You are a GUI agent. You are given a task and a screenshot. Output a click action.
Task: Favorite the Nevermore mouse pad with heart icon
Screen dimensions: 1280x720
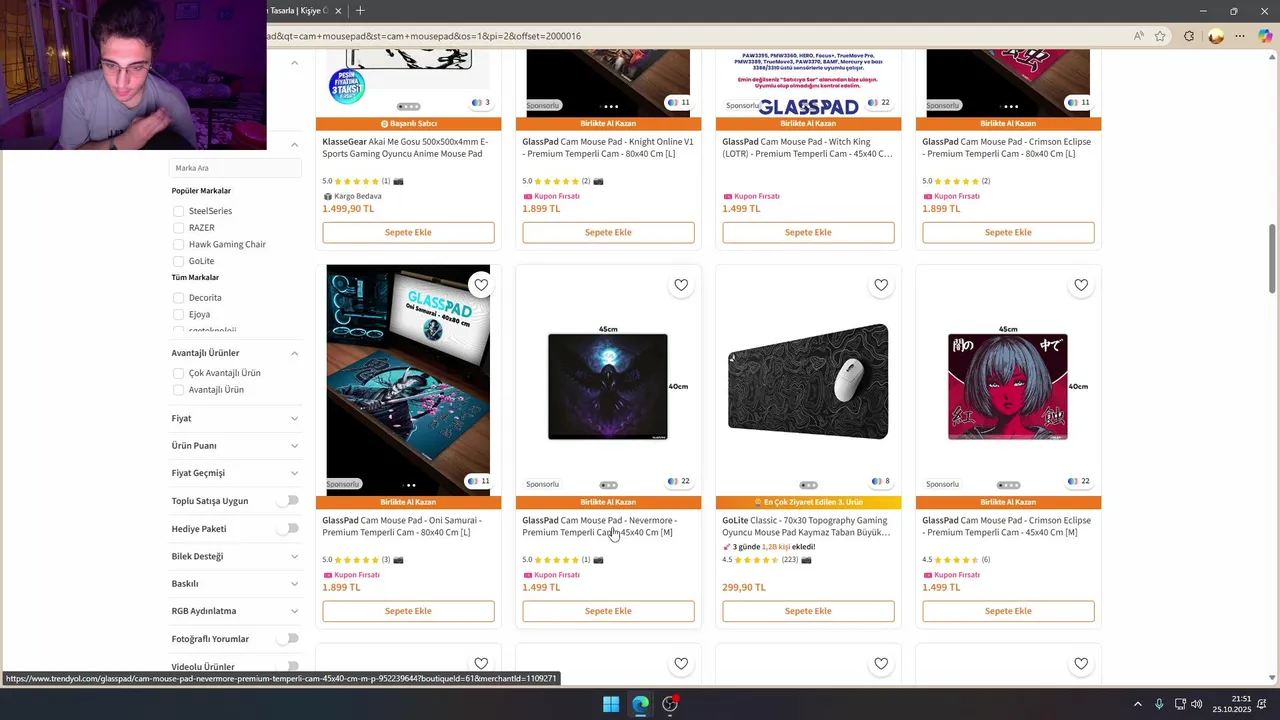coord(681,285)
